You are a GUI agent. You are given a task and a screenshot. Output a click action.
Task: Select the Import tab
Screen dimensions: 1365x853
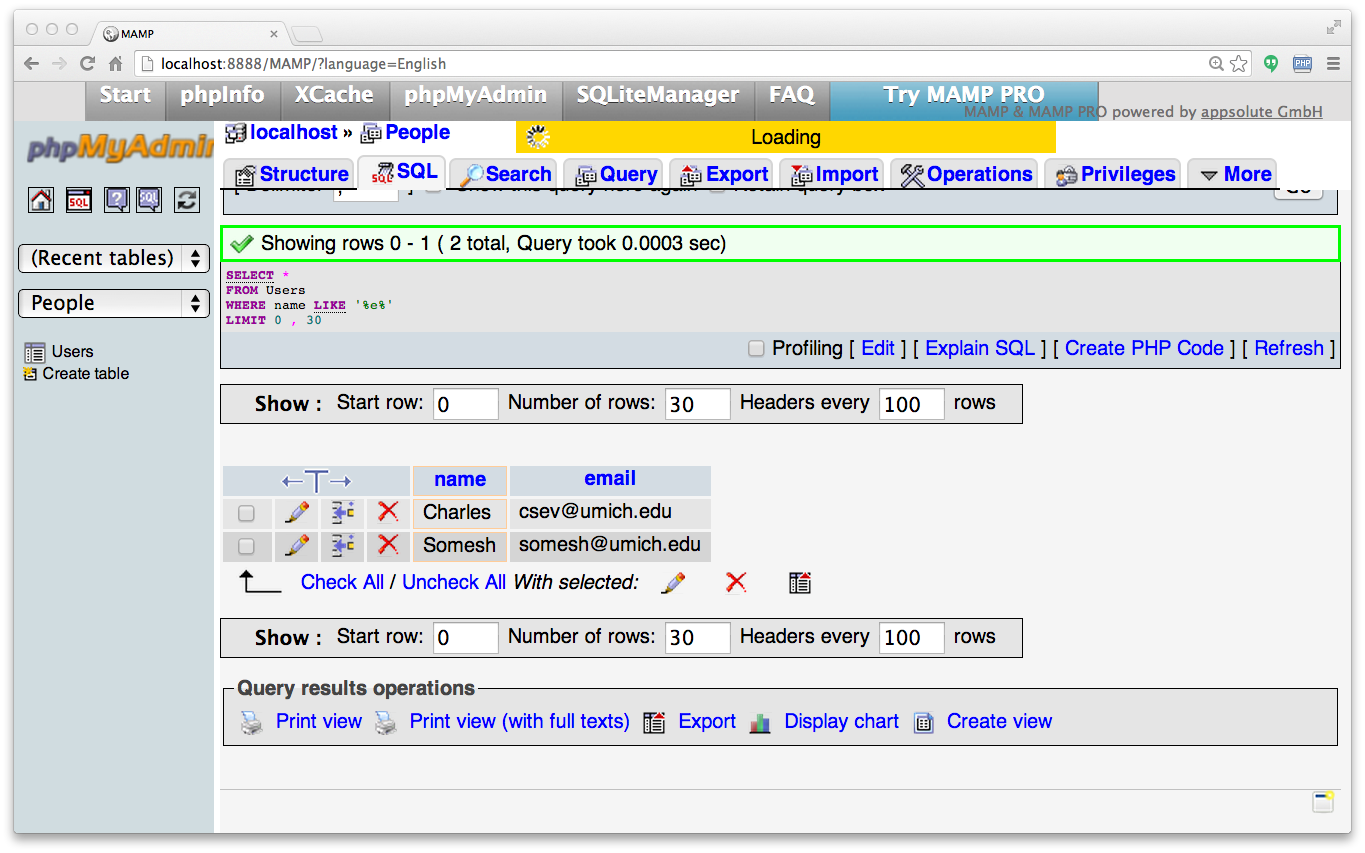(x=833, y=174)
